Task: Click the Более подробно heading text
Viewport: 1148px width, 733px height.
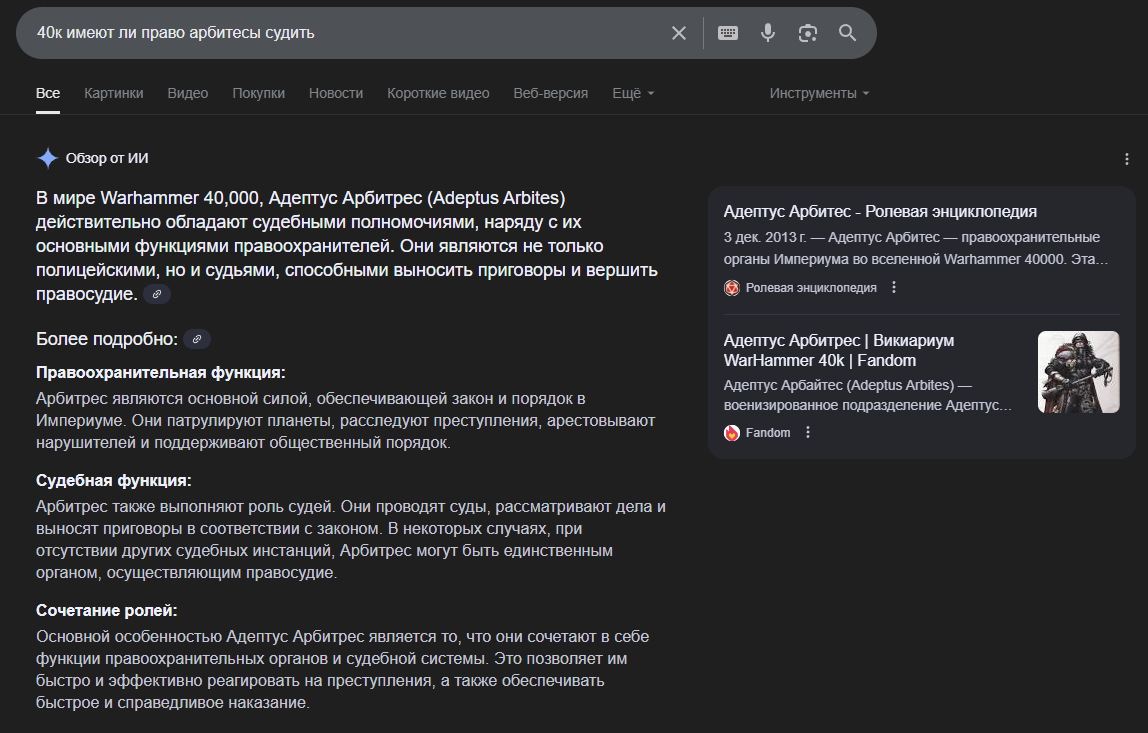Action: (107, 339)
